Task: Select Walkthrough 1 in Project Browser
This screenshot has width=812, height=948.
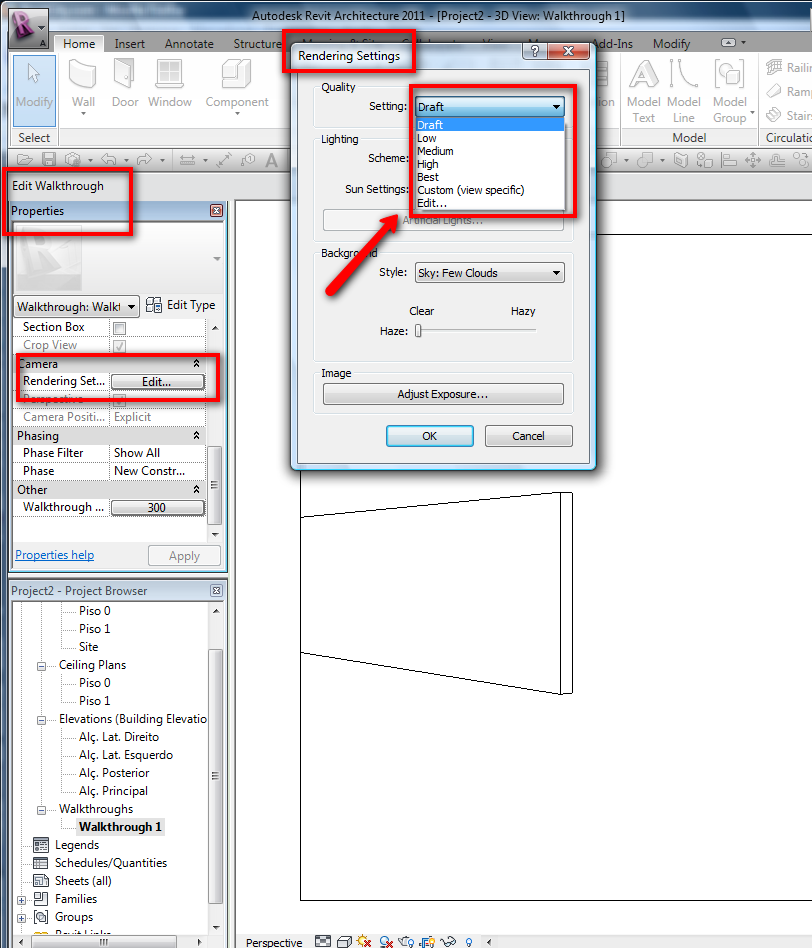Action: click(120, 826)
